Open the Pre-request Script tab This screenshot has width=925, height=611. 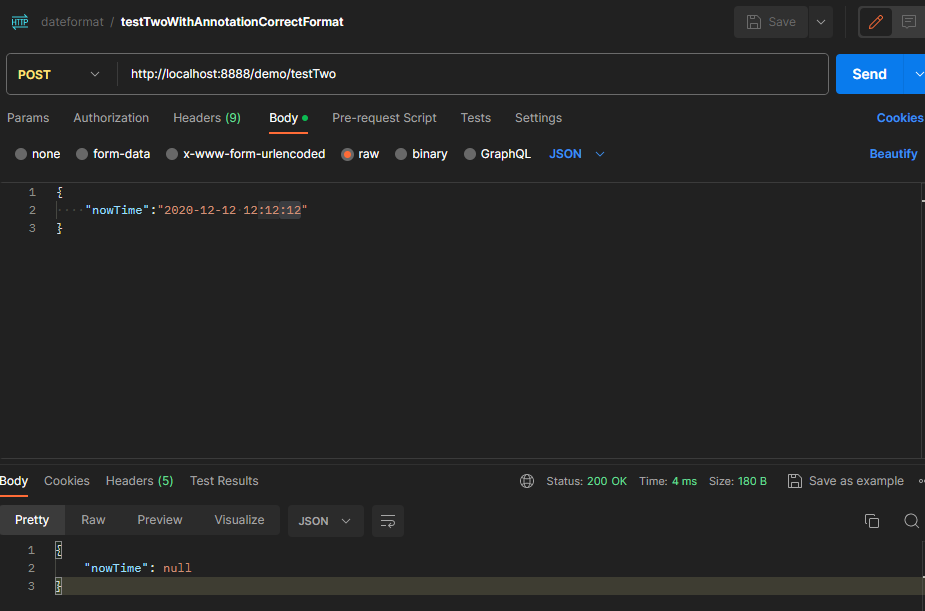click(x=384, y=118)
